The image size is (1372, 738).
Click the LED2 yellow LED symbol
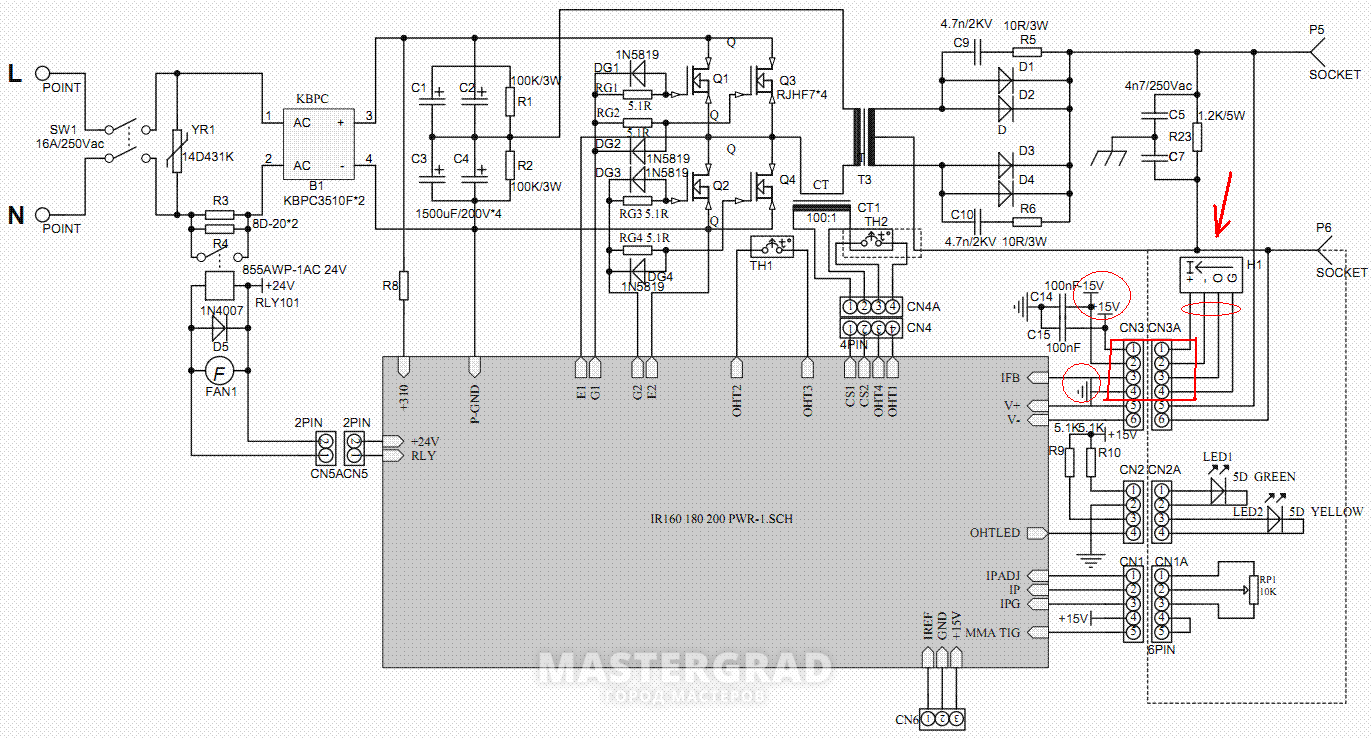point(1276,519)
